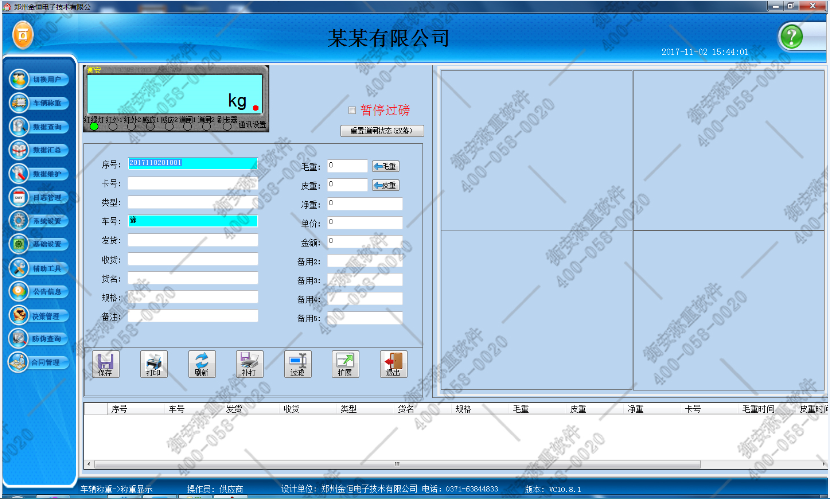
Task: Click the ←皮重 tare weight capture button
Action: pos(385,185)
